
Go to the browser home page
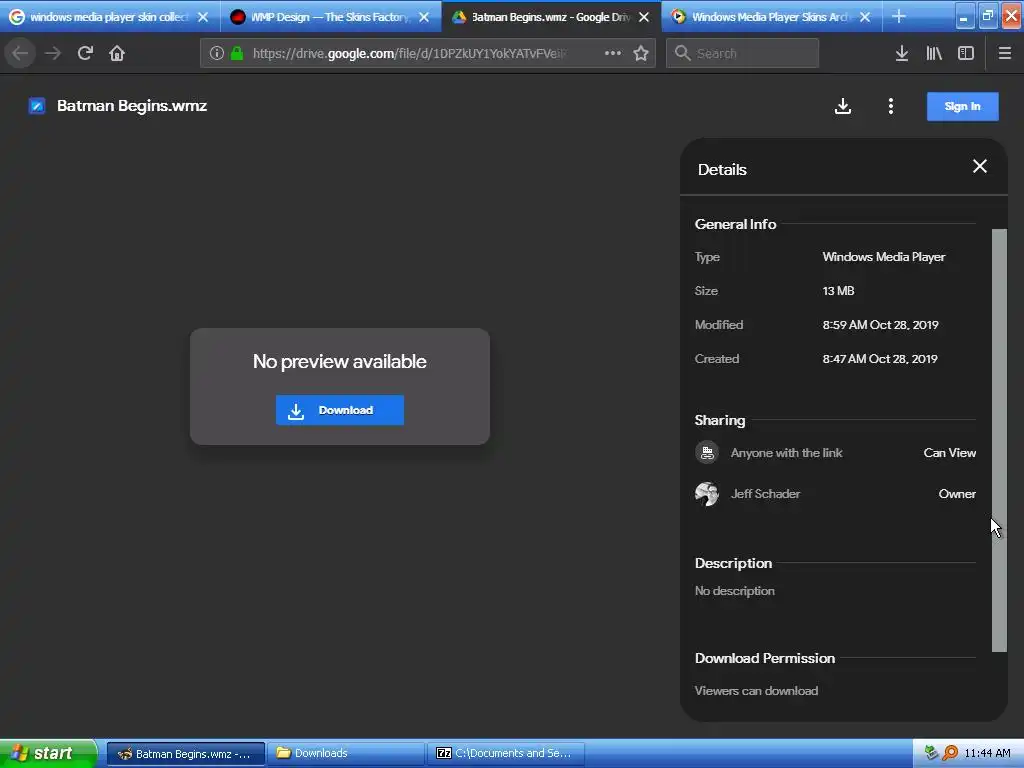(x=117, y=53)
